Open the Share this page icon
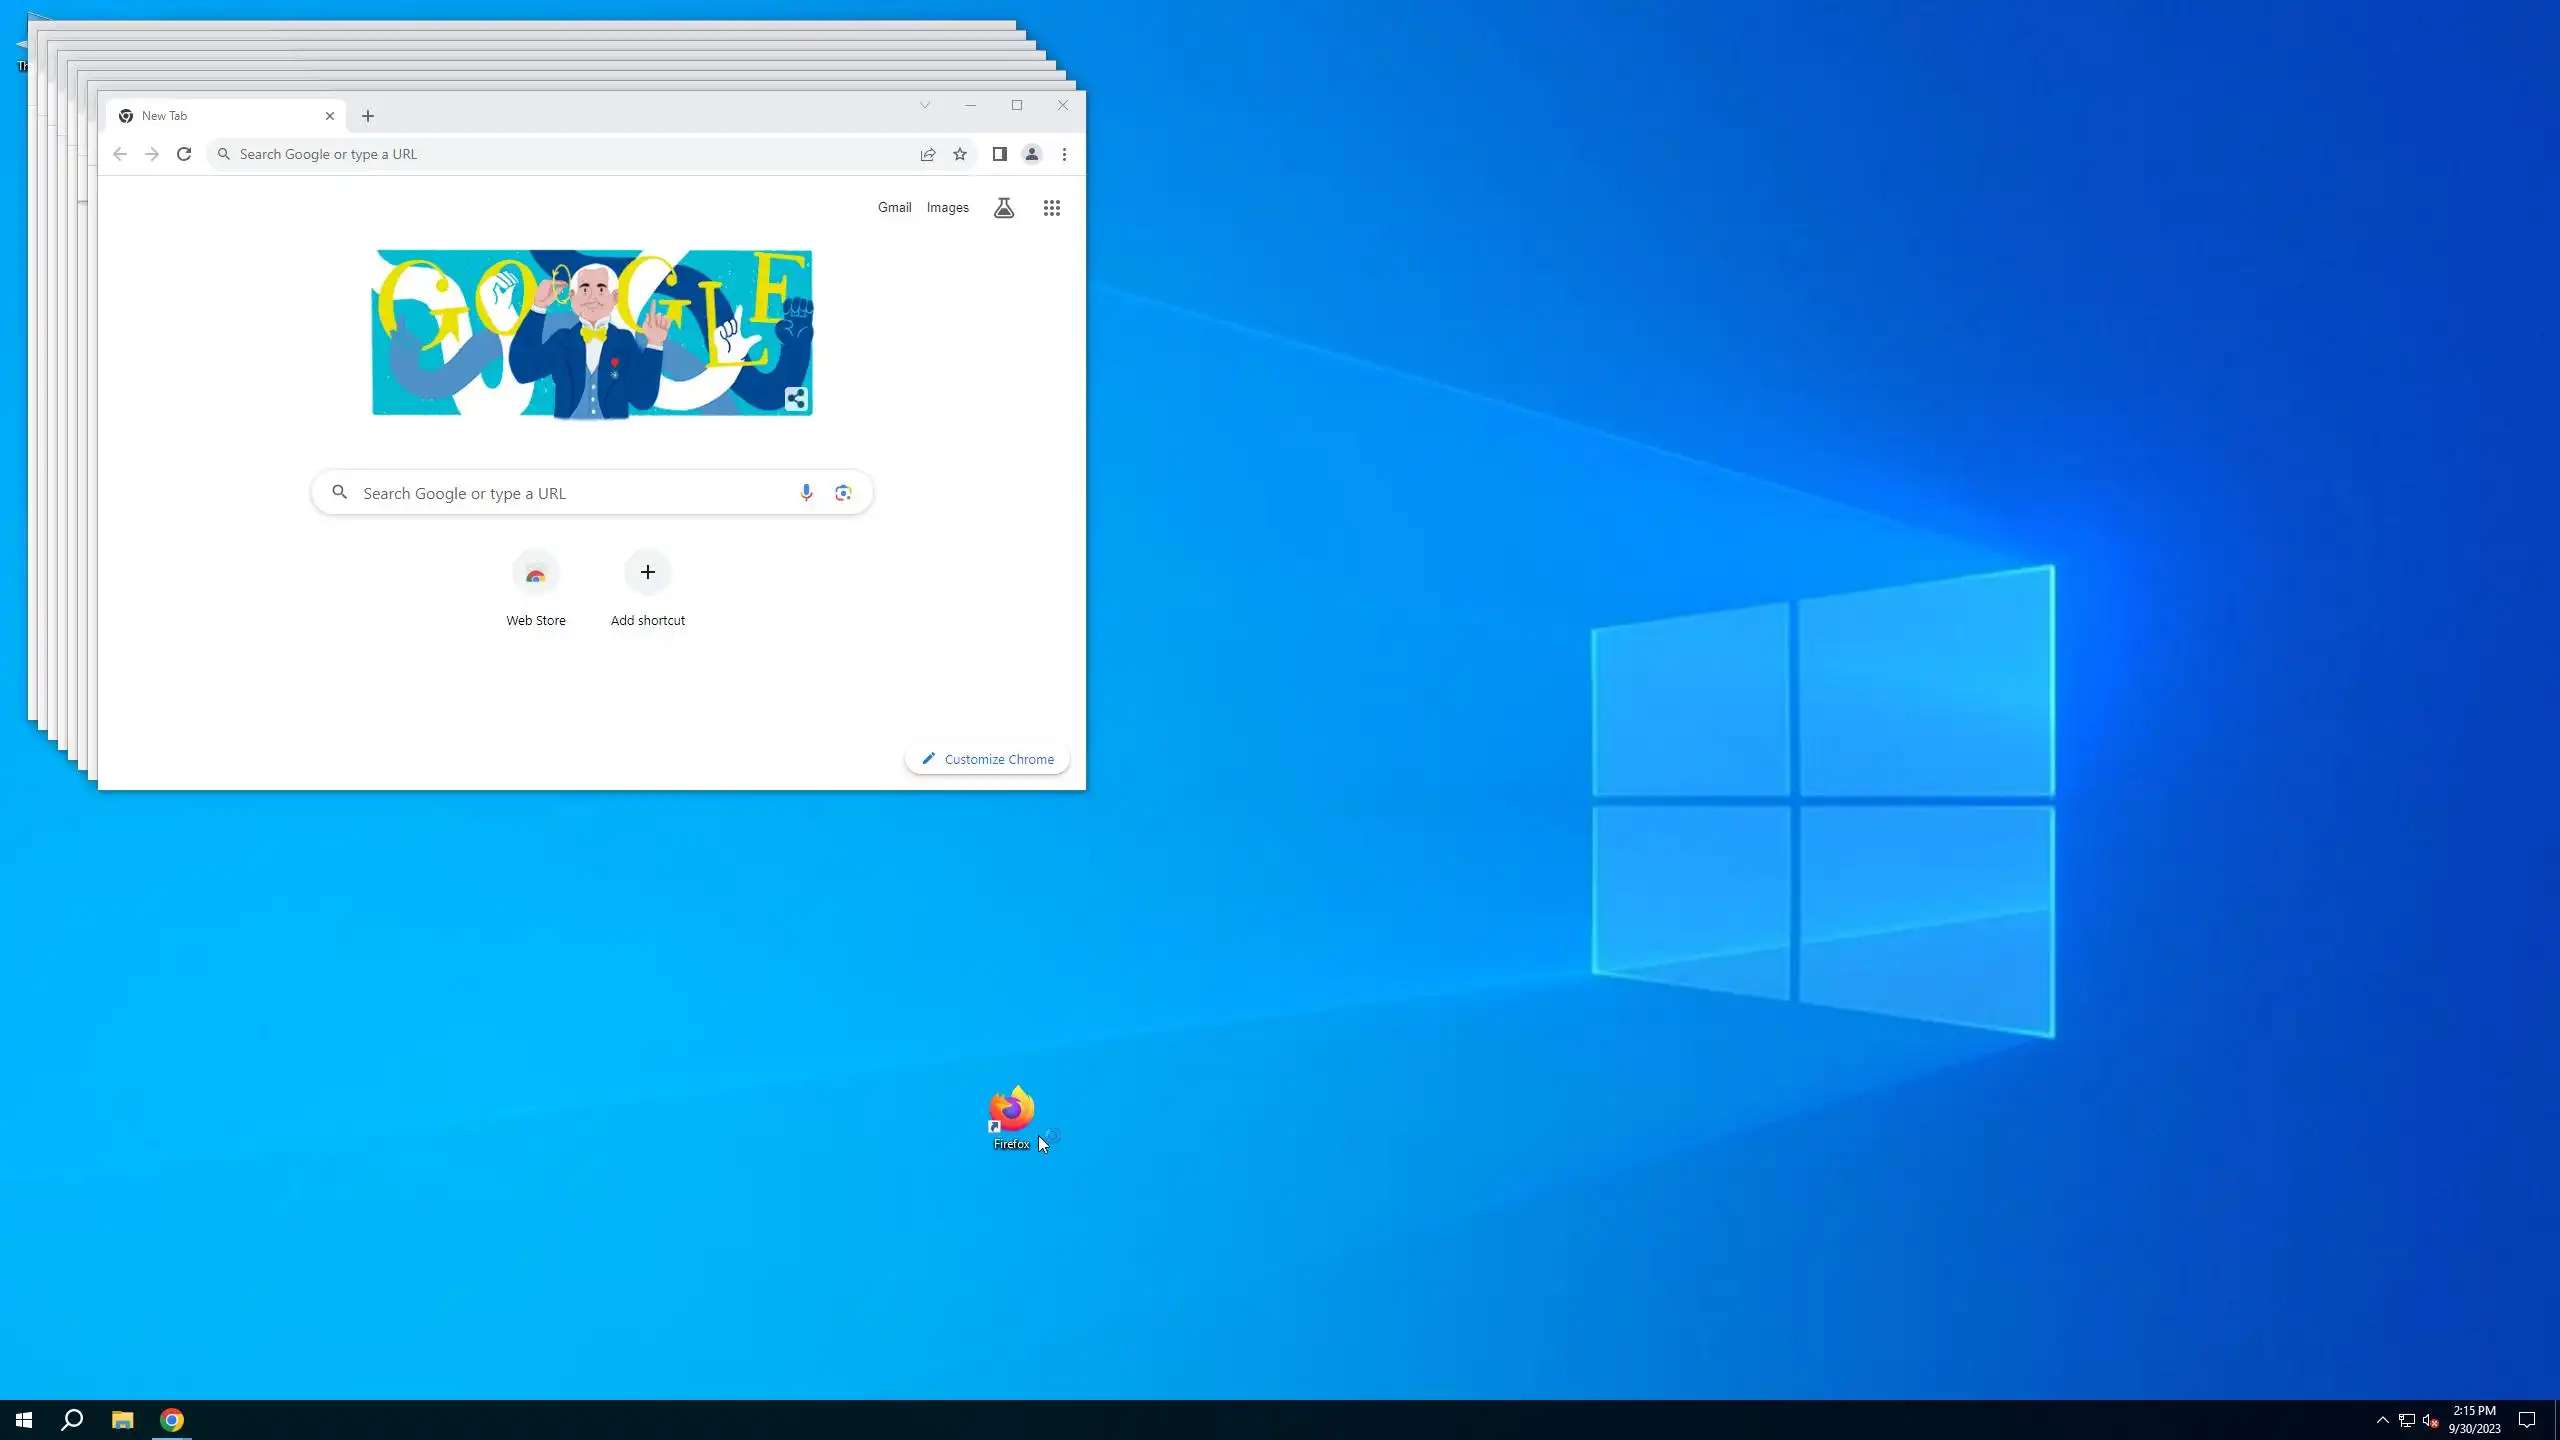Screen dimensions: 2560x1440 pos(928,154)
